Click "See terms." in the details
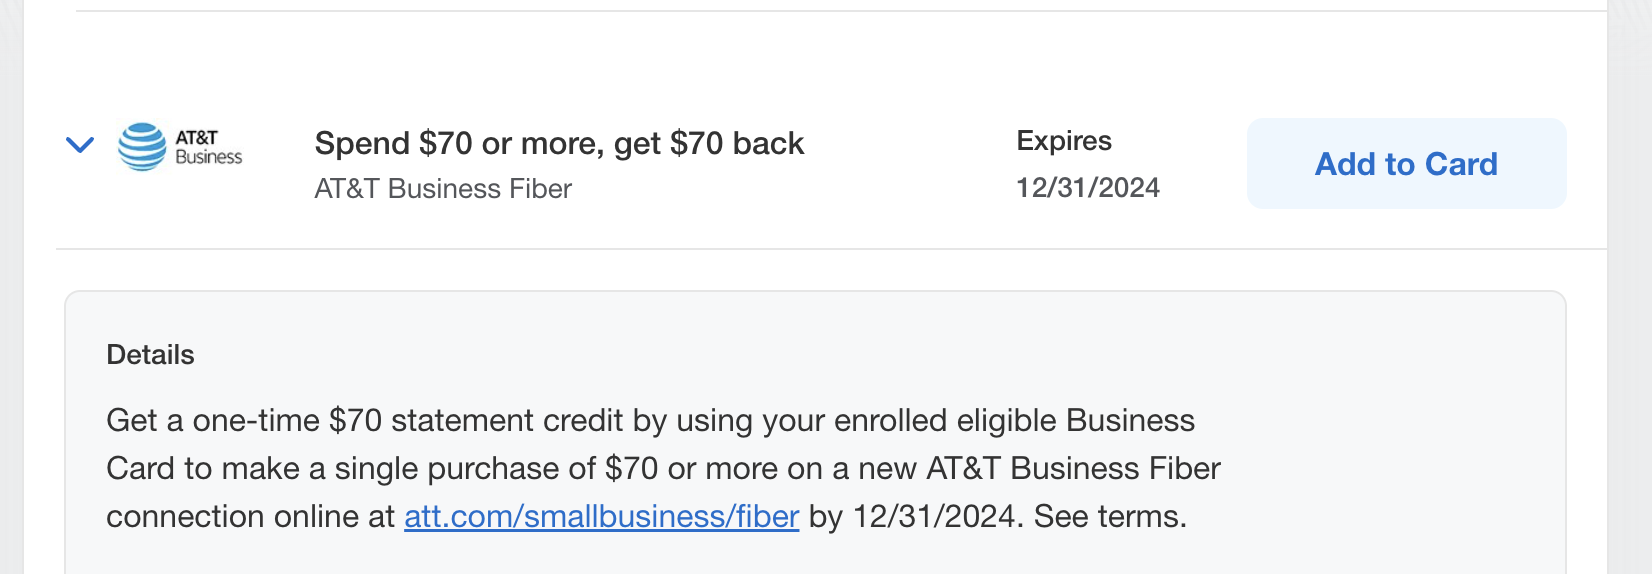 [1110, 517]
